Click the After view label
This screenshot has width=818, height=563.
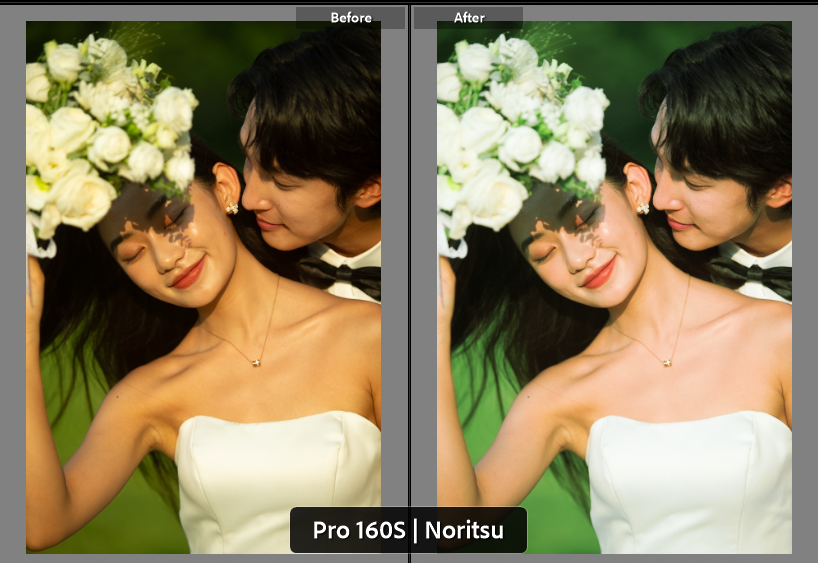click(468, 17)
